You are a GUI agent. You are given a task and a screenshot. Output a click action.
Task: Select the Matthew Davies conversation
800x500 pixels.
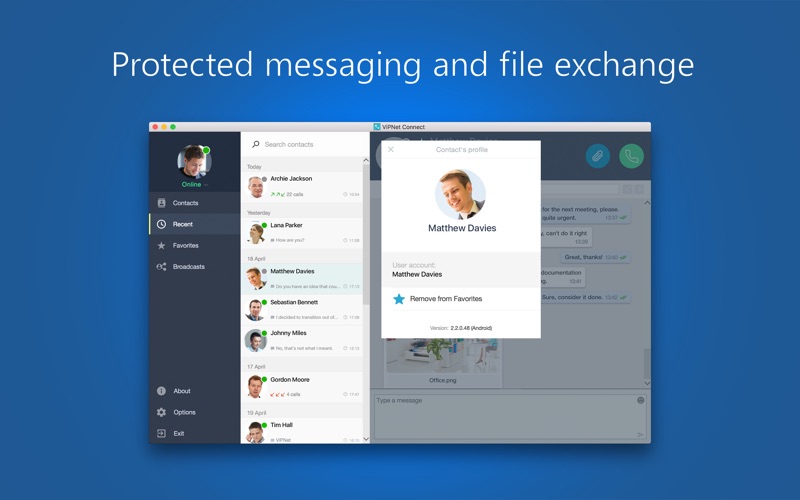302,279
